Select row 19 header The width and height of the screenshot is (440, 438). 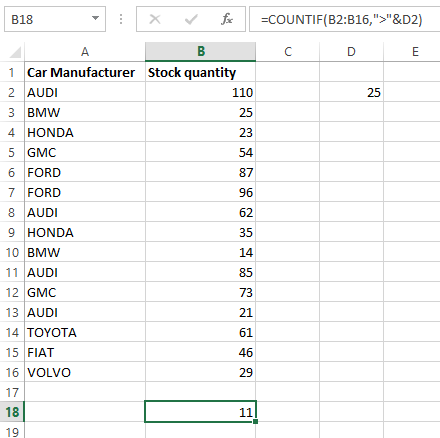[x=12, y=431]
